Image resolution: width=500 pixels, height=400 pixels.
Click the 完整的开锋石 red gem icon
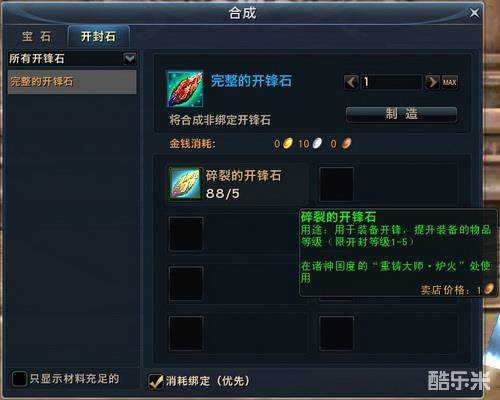[x=185, y=89]
